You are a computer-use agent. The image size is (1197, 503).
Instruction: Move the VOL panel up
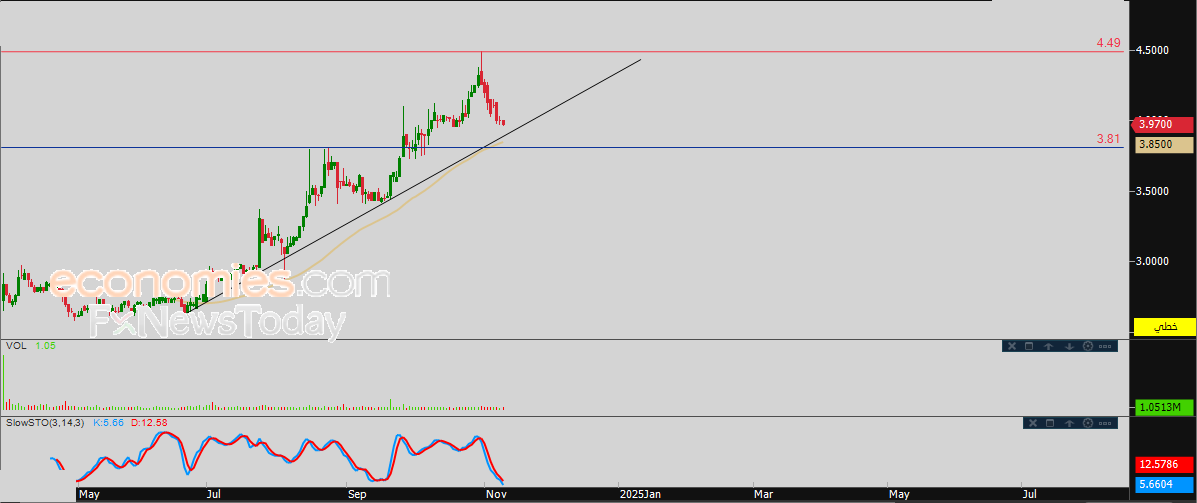coord(1049,347)
